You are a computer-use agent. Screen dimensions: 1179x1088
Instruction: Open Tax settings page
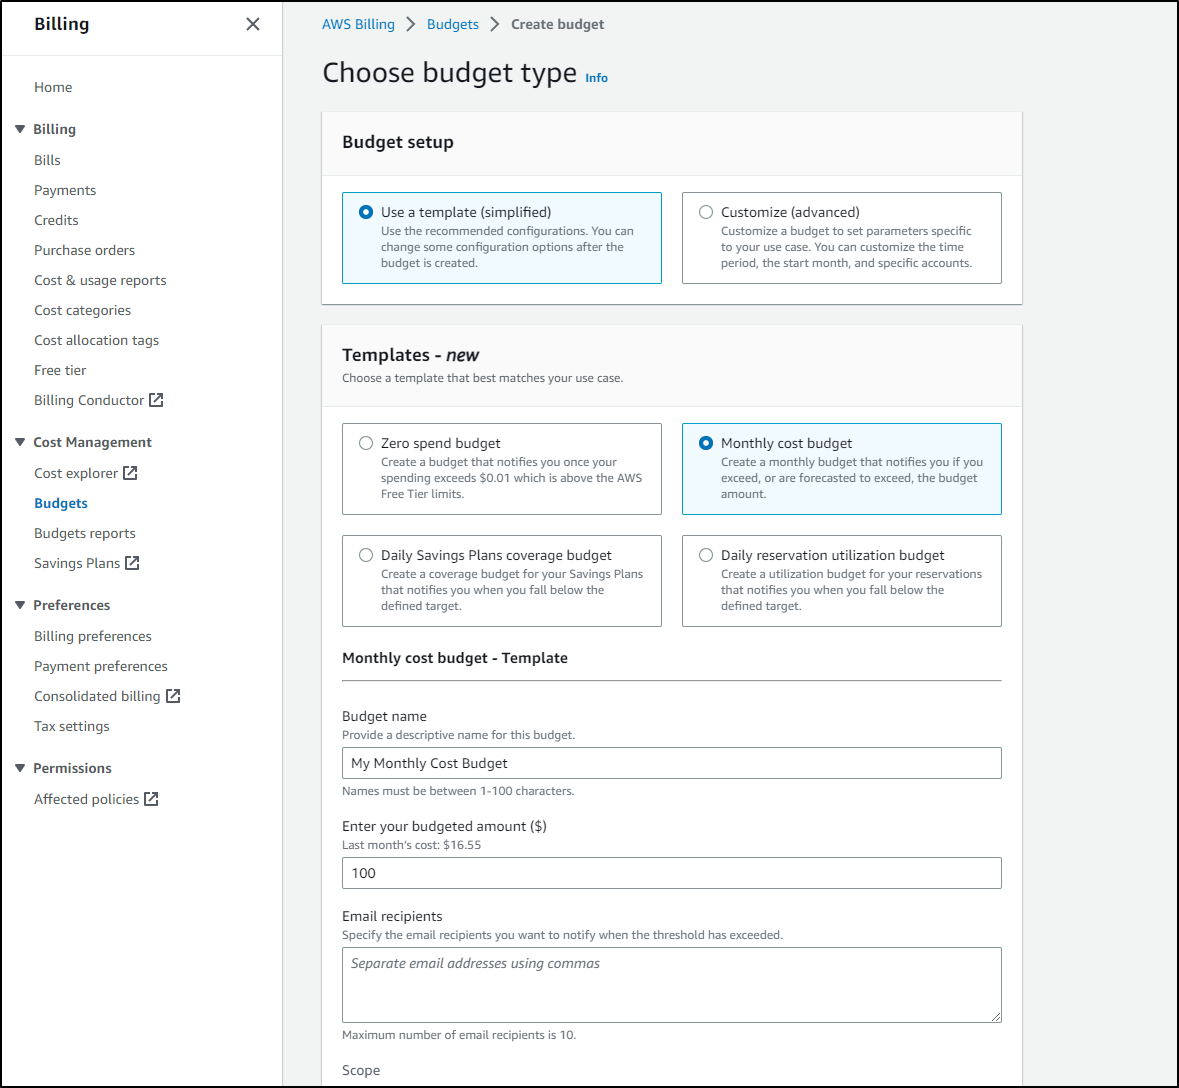pos(71,726)
